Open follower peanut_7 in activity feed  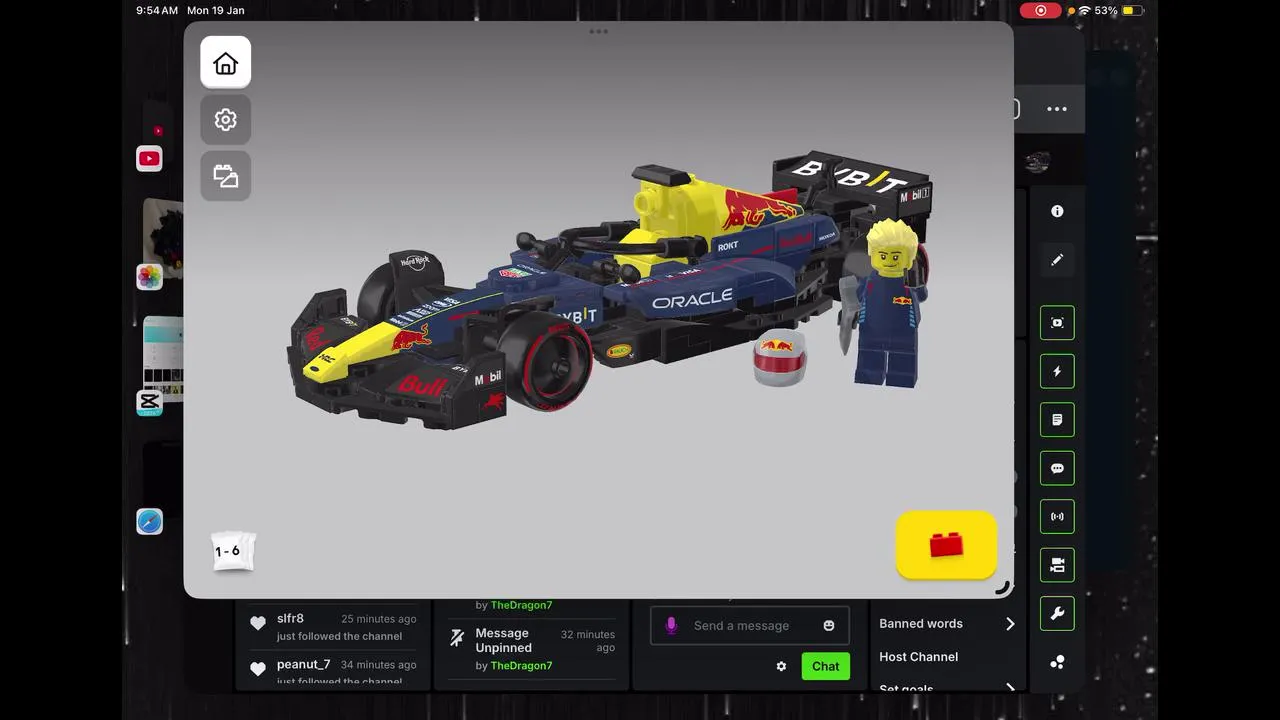click(x=303, y=664)
